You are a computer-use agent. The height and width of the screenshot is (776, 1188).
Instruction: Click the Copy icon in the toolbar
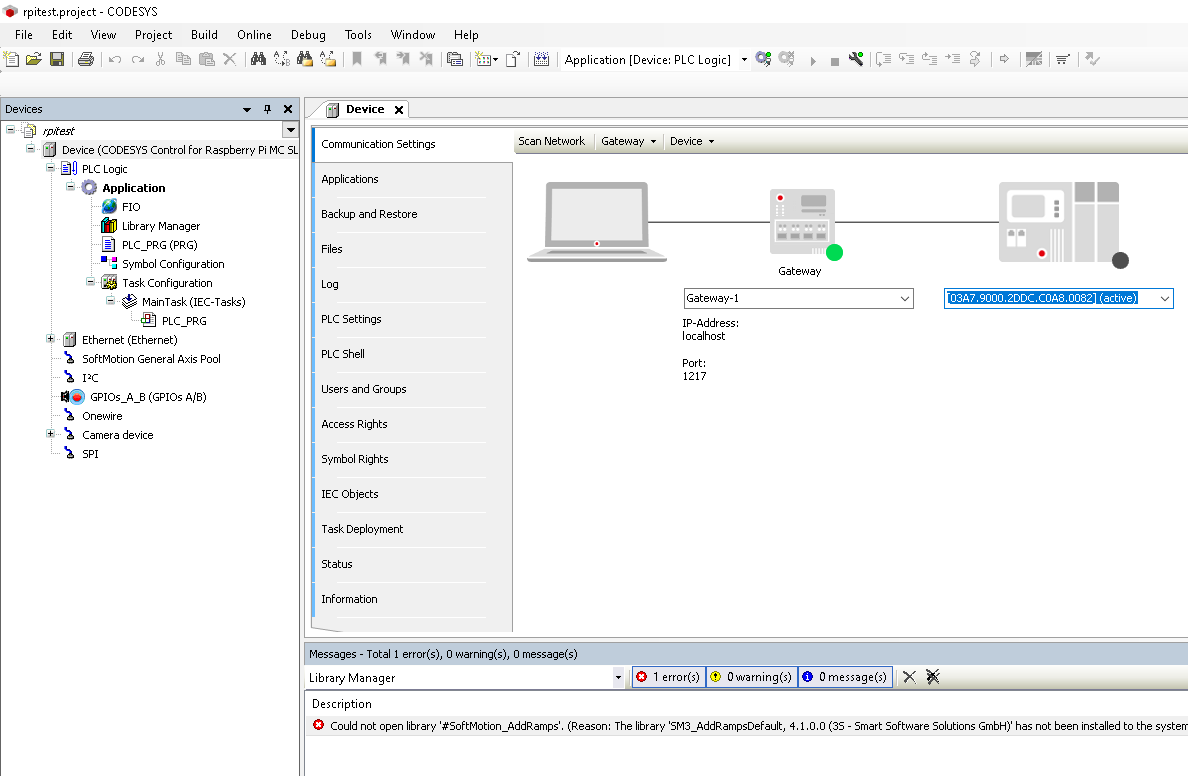click(x=183, y=59)
